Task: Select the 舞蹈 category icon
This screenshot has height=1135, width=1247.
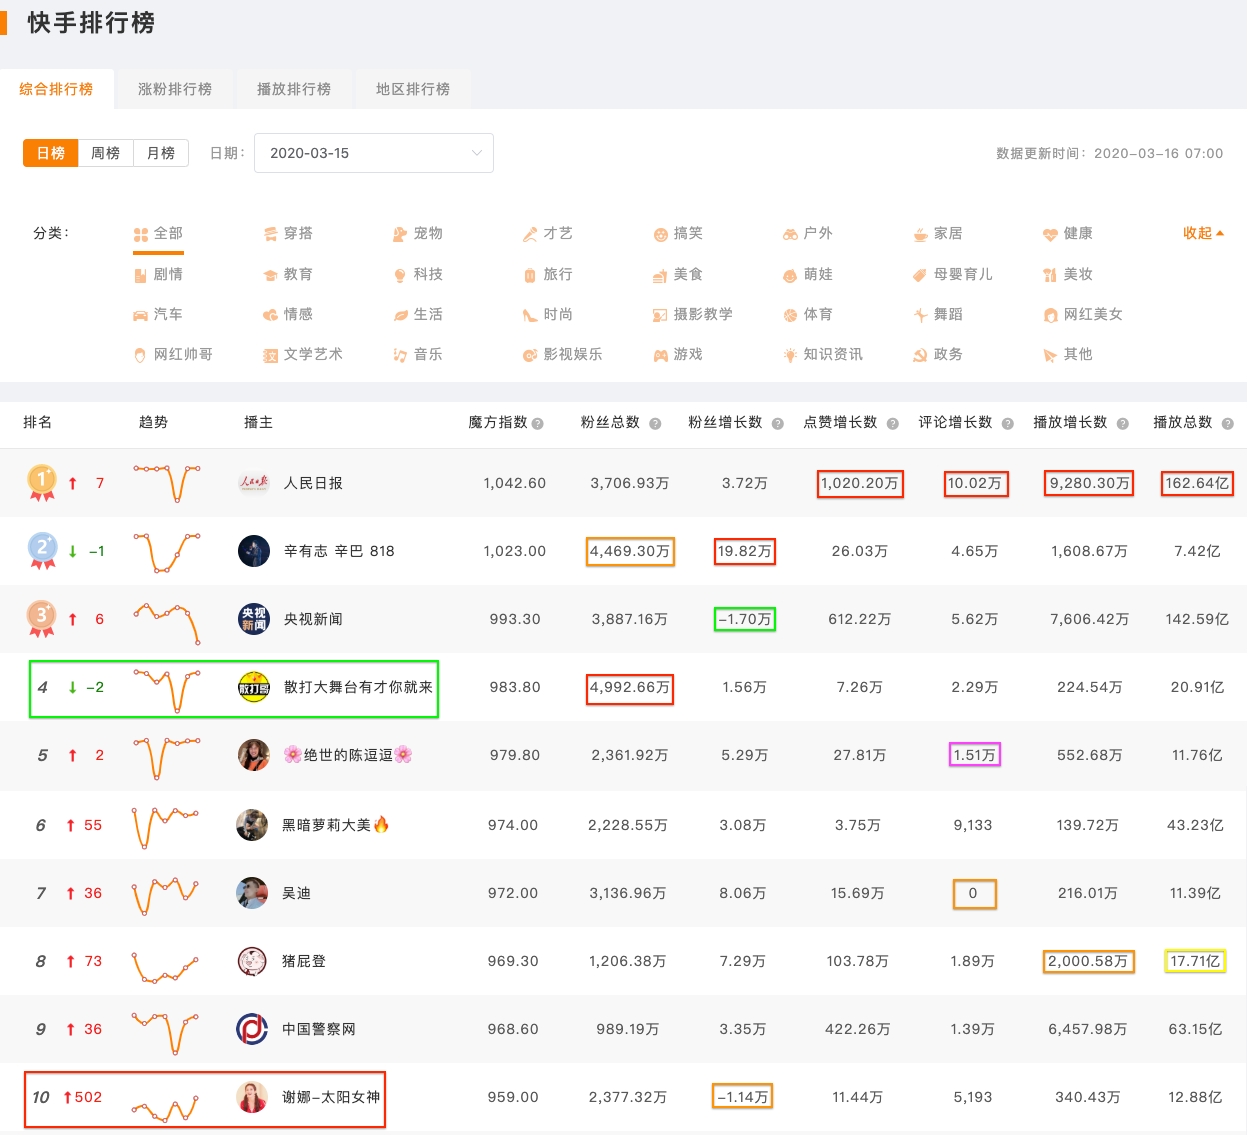Action: (920, 315)
